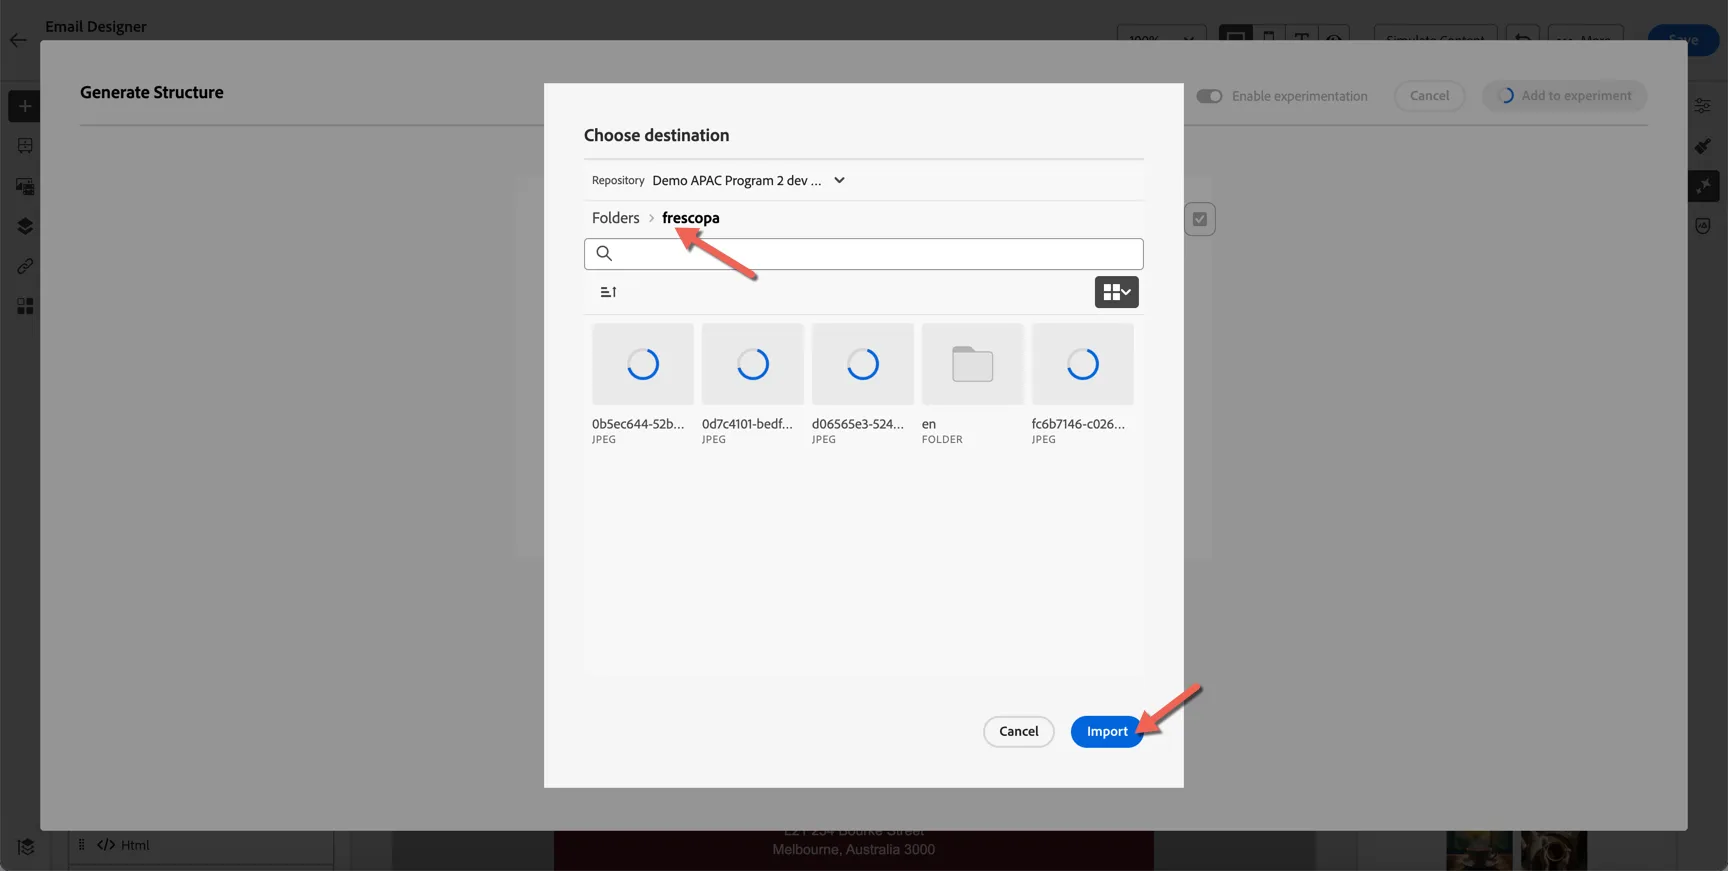Select the 0d7c4101-bedf JPEG thumbnail

pos(753,364)
